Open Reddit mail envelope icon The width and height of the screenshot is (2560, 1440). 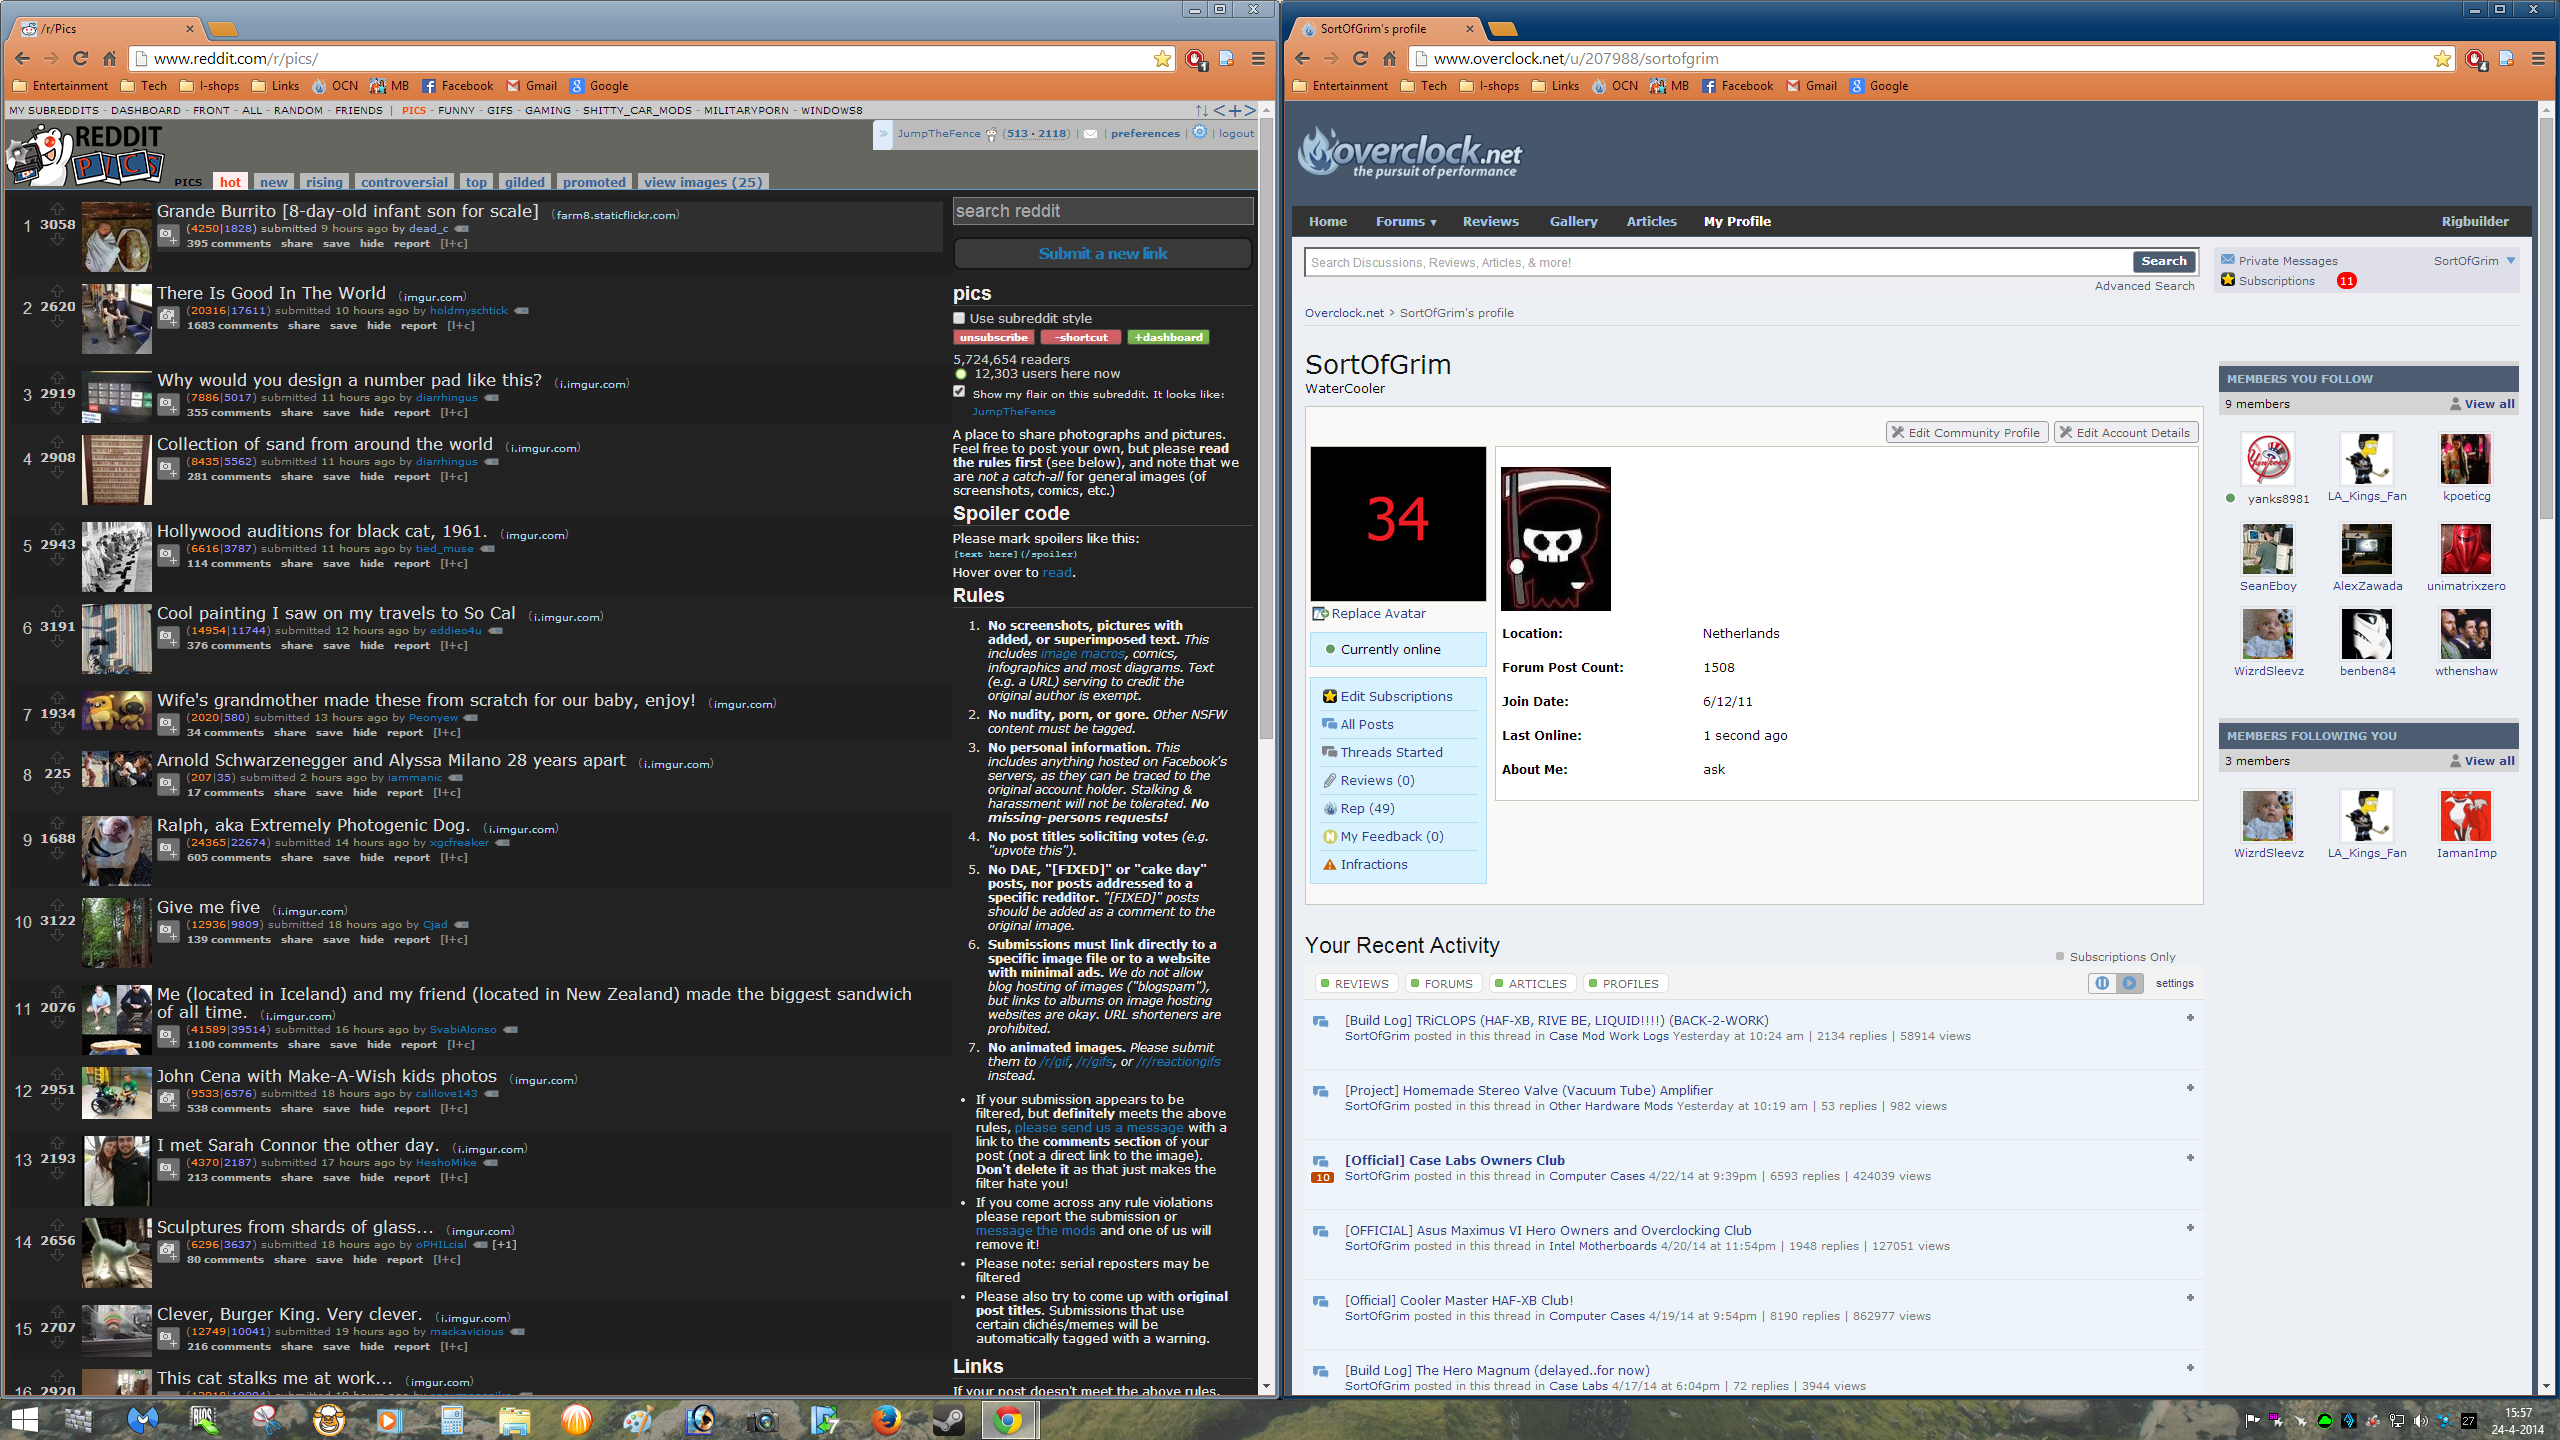1090,133
